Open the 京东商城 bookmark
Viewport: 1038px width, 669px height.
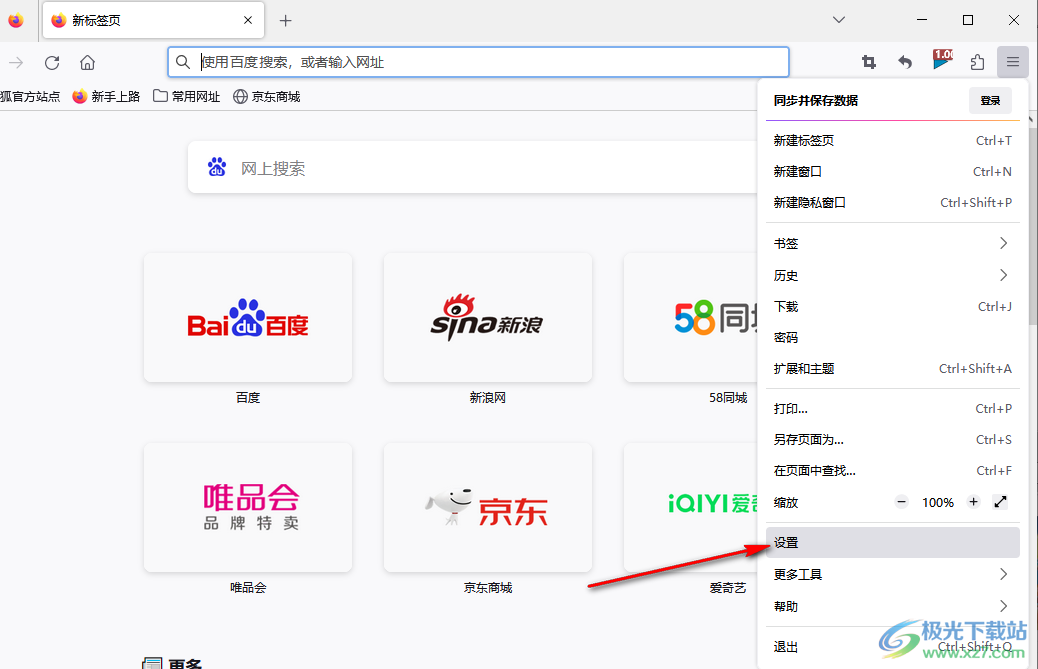267,97
